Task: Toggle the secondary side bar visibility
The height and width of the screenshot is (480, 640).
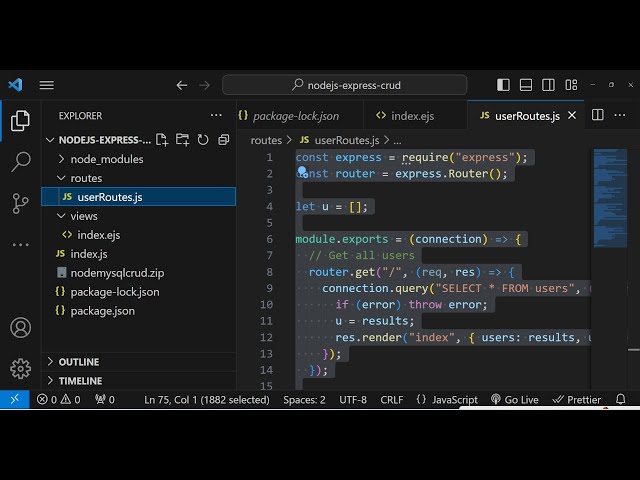Action: (x=547, y=85)
